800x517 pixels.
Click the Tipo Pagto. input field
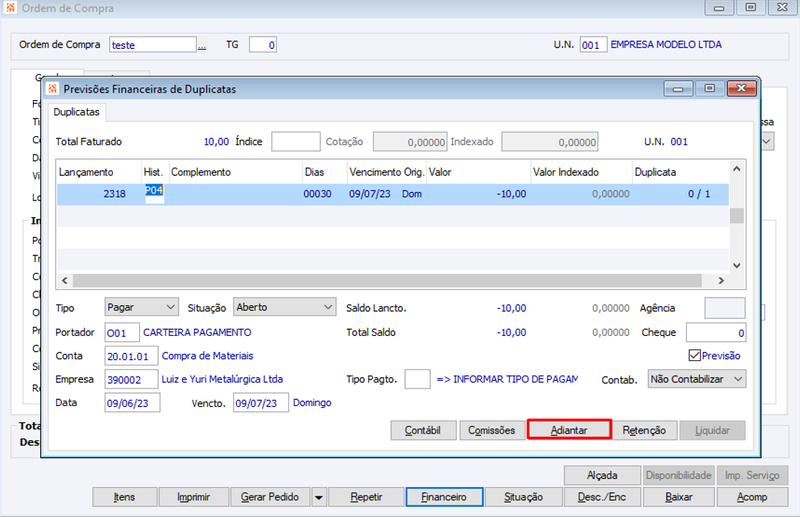(x=417, y=379)
